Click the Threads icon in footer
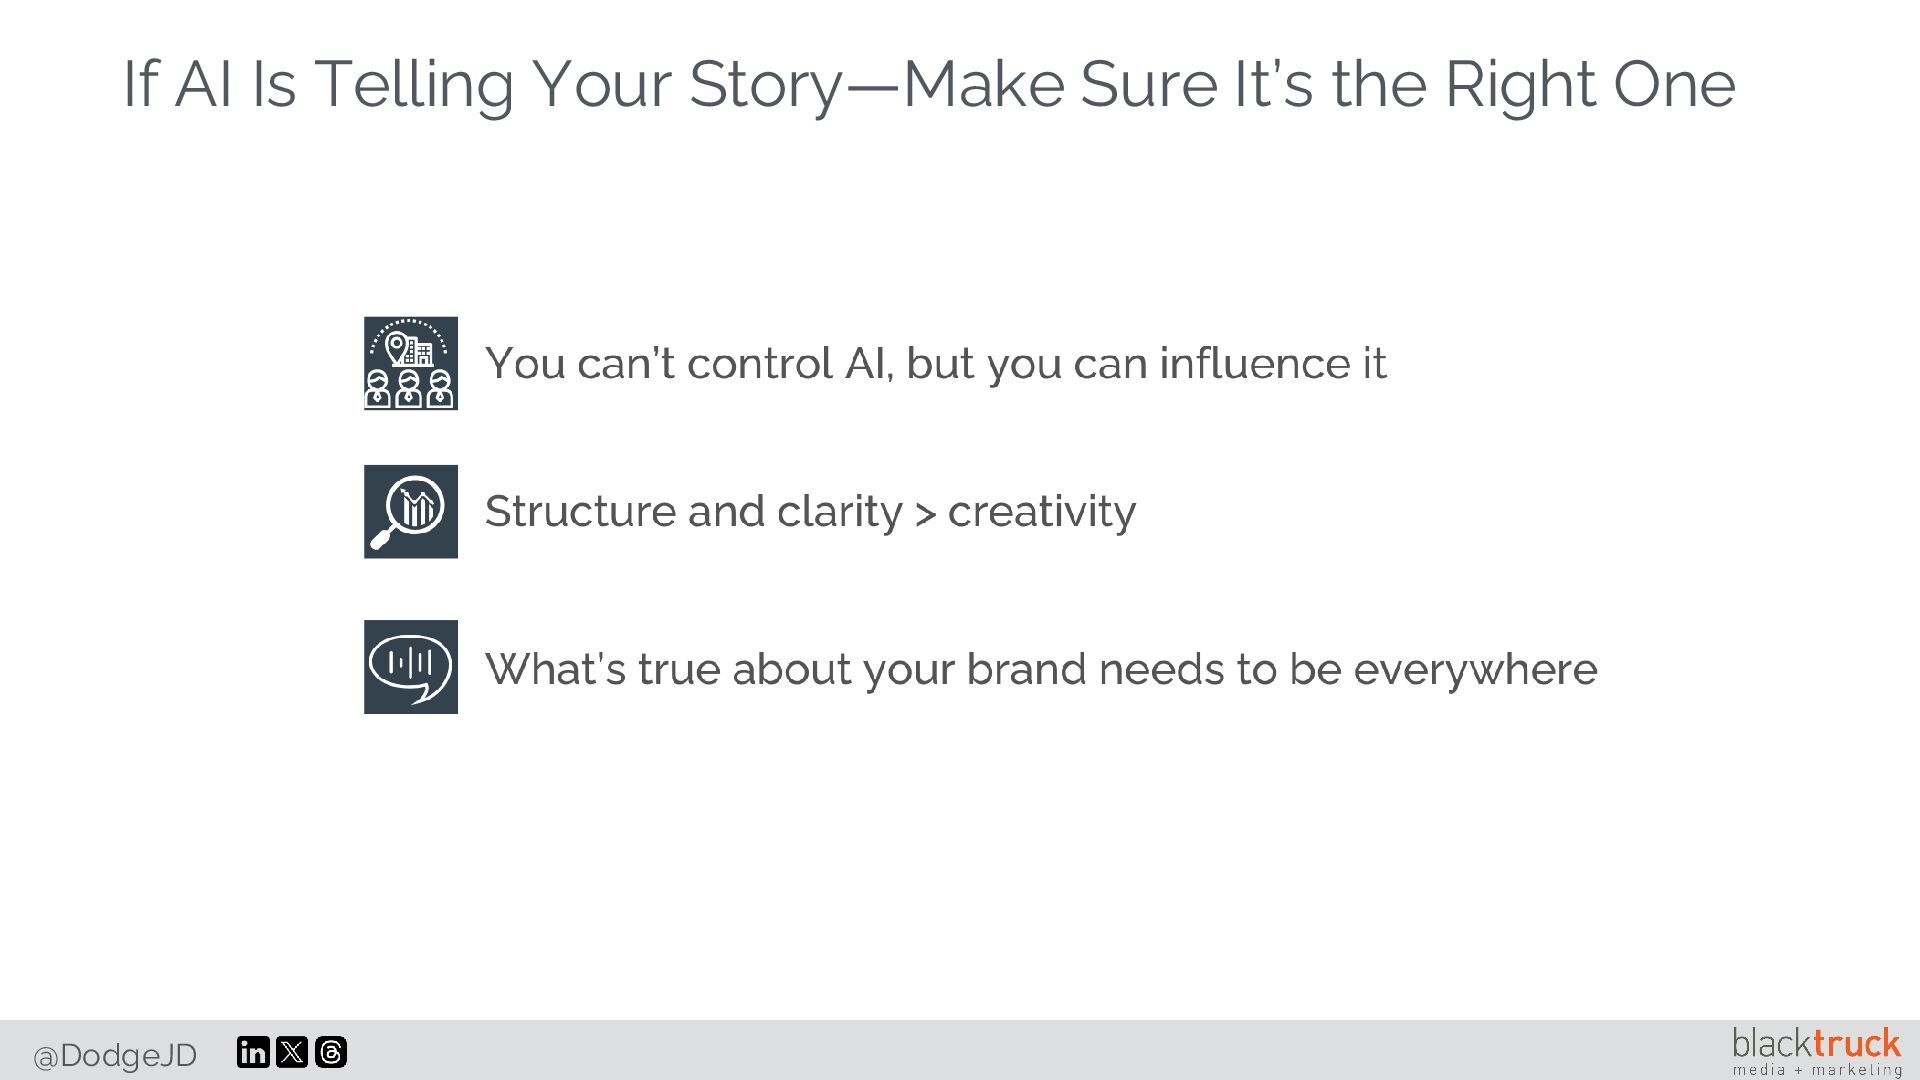 [331, 1052]
